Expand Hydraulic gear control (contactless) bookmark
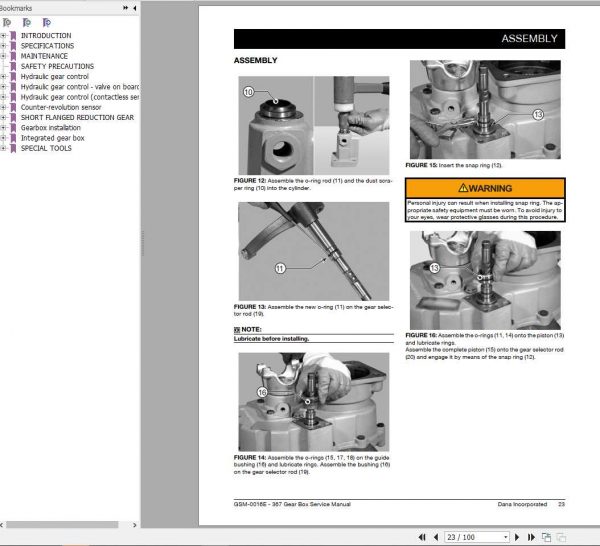The image size is (600, 546). pyautogui.click(x=3, y=97)
